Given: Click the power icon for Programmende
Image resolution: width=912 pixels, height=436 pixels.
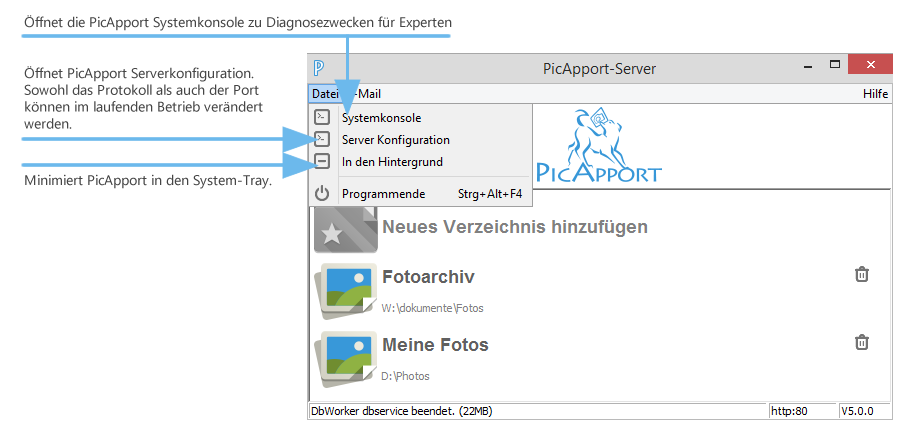Looking at the screenshot, I should click(322, 194).
